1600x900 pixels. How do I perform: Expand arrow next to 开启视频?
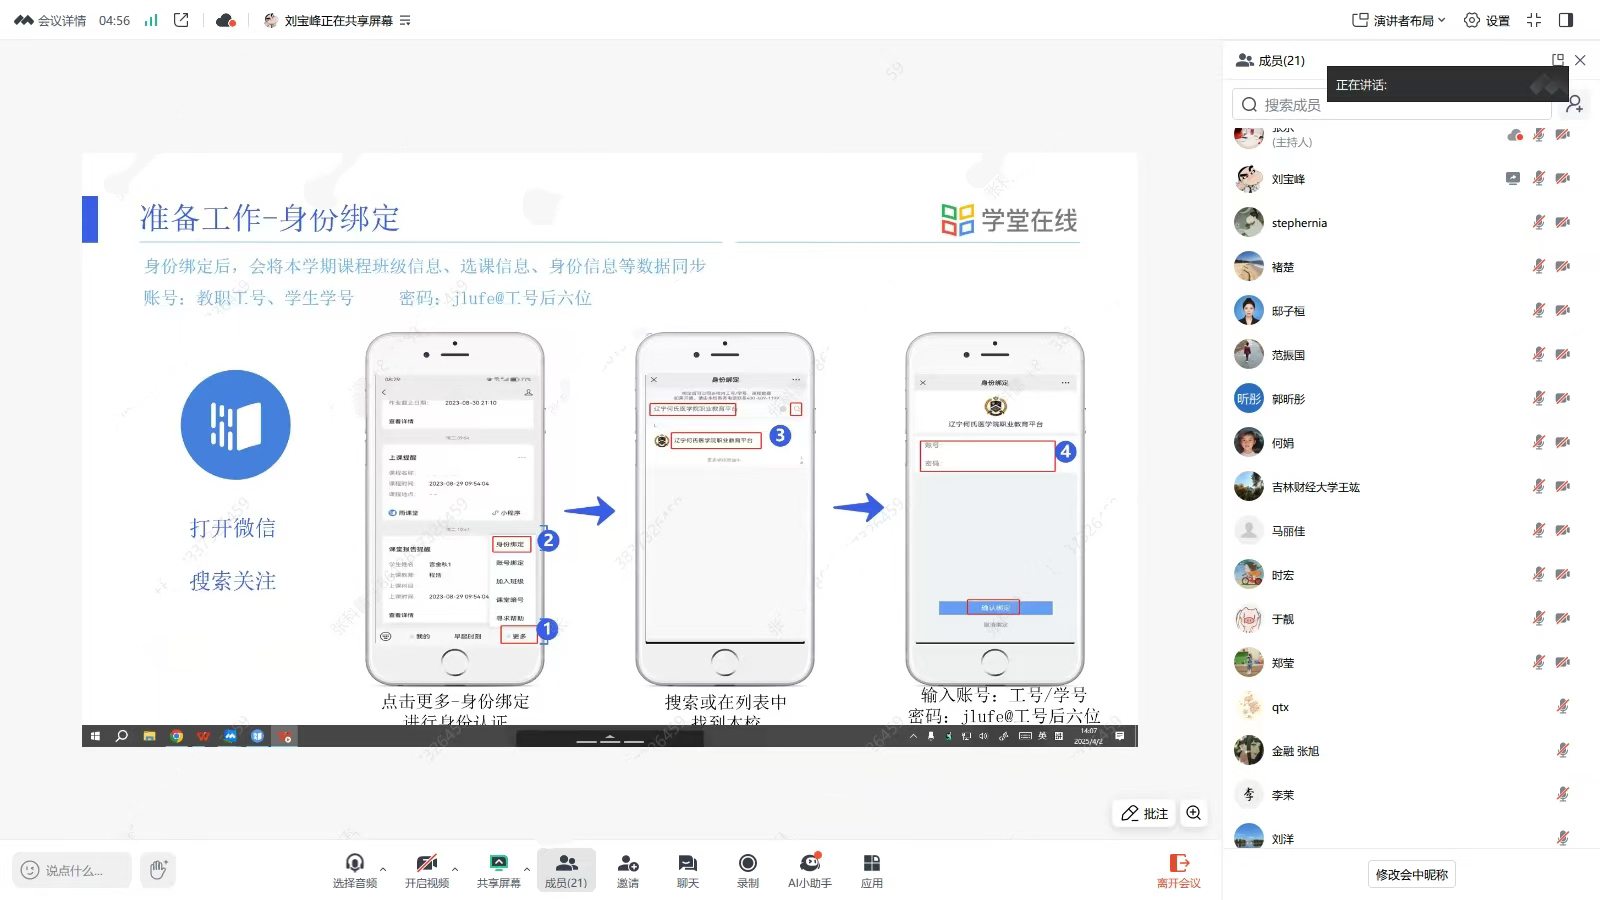[x=455, y=869]
